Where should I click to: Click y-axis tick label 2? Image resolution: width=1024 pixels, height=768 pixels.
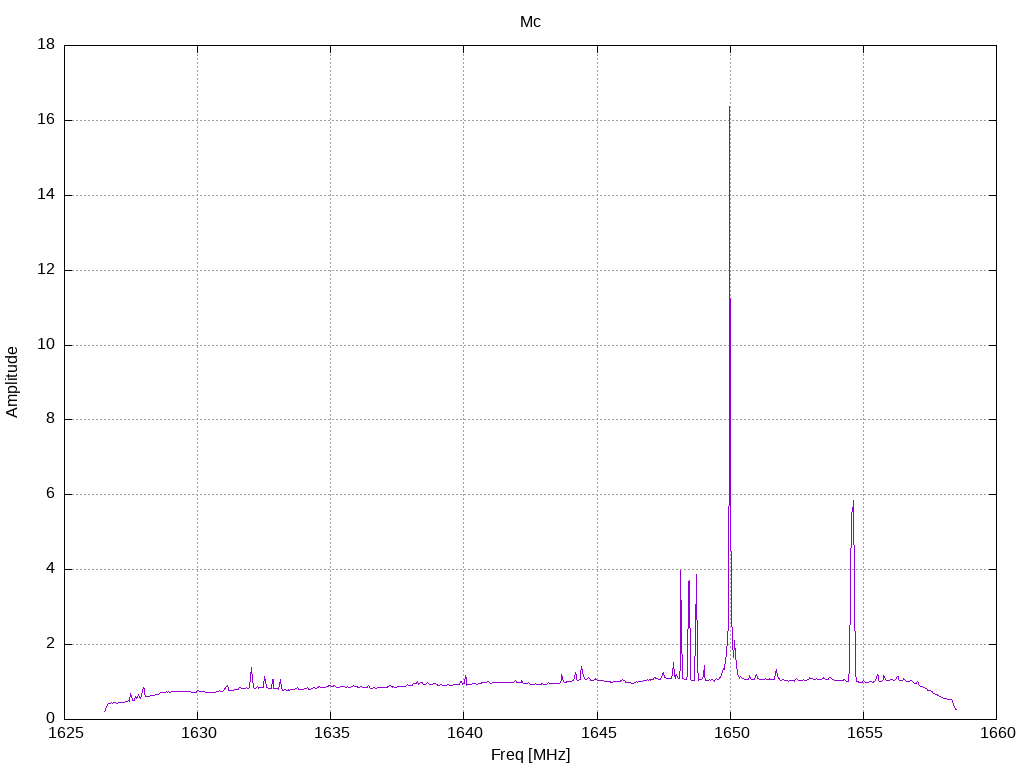pyautogui.click(x=50, y=644)
